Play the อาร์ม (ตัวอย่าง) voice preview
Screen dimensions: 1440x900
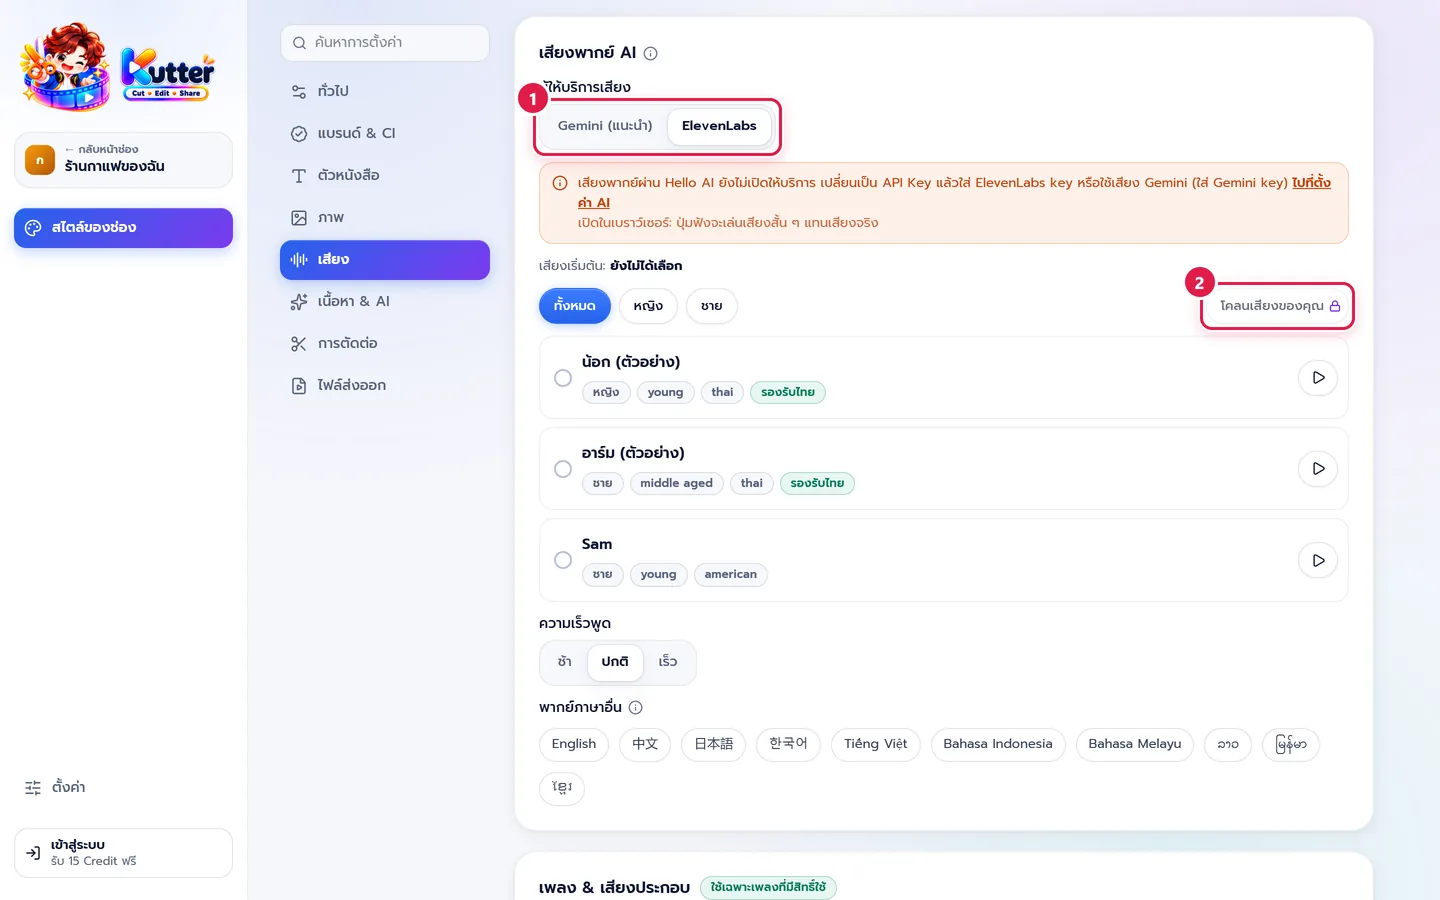point(1318,469)
